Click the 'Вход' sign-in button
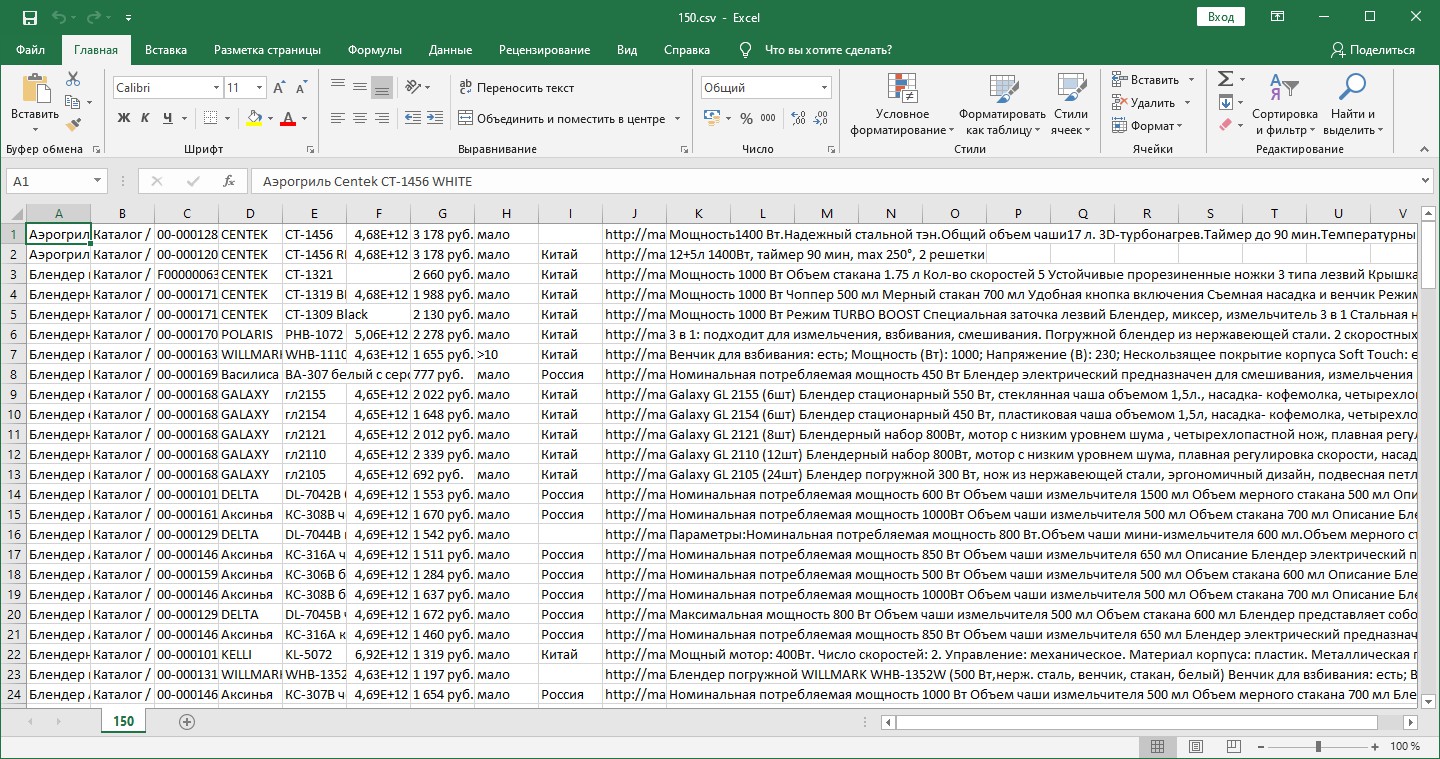 tap(1220, 17)
